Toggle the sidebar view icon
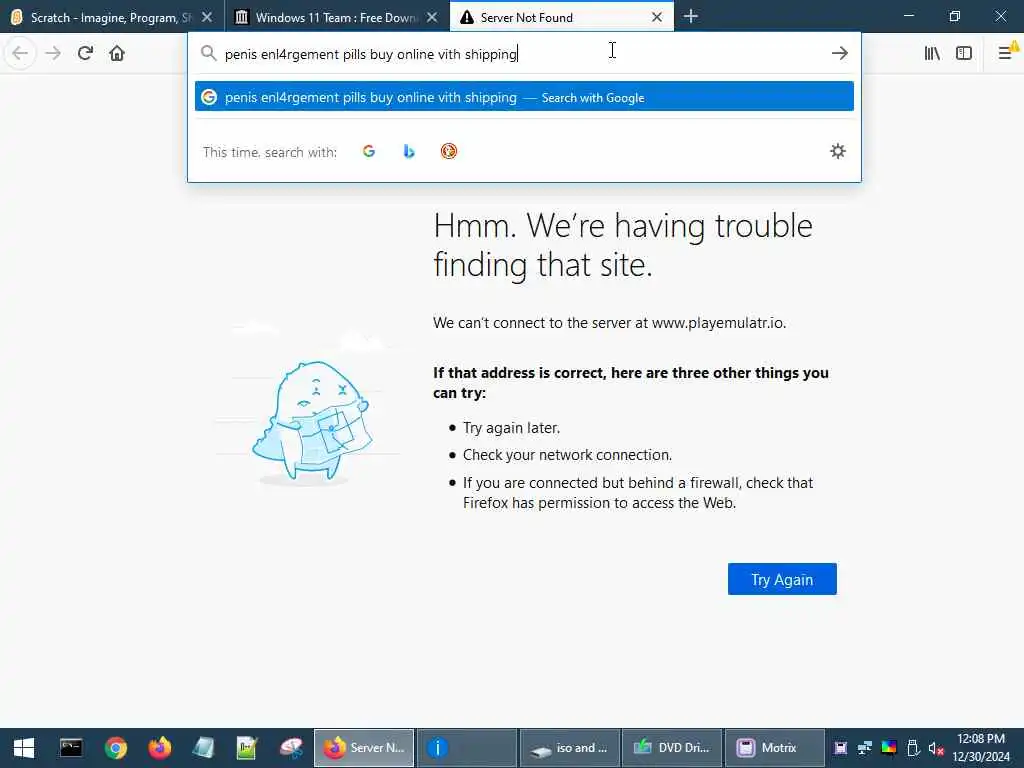The height and width of the screenshot is (768, 1024). (964, 53)
